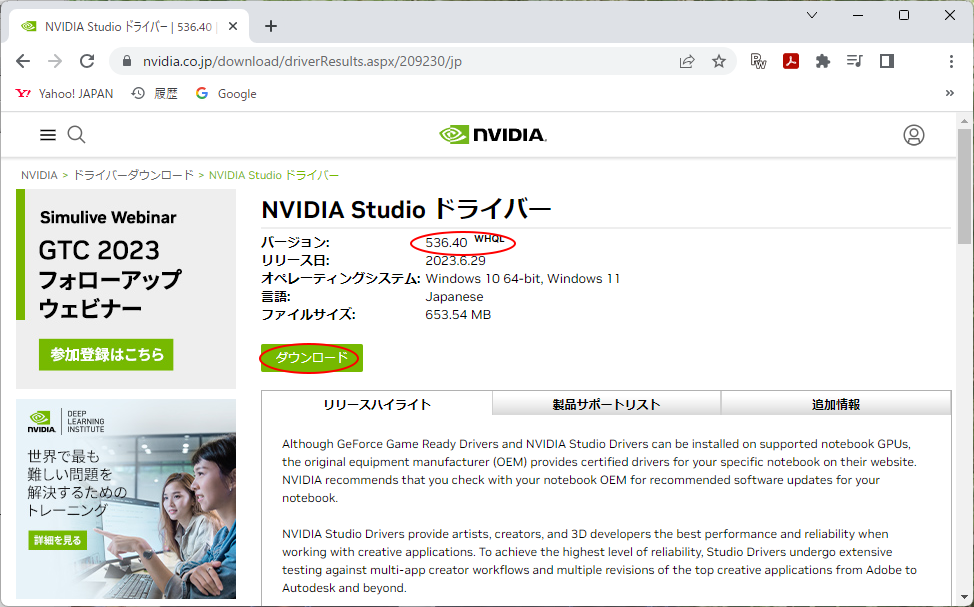This screenshot has width=974, height=607.
Task: Open a new browser tab
Action: [271, 26]
